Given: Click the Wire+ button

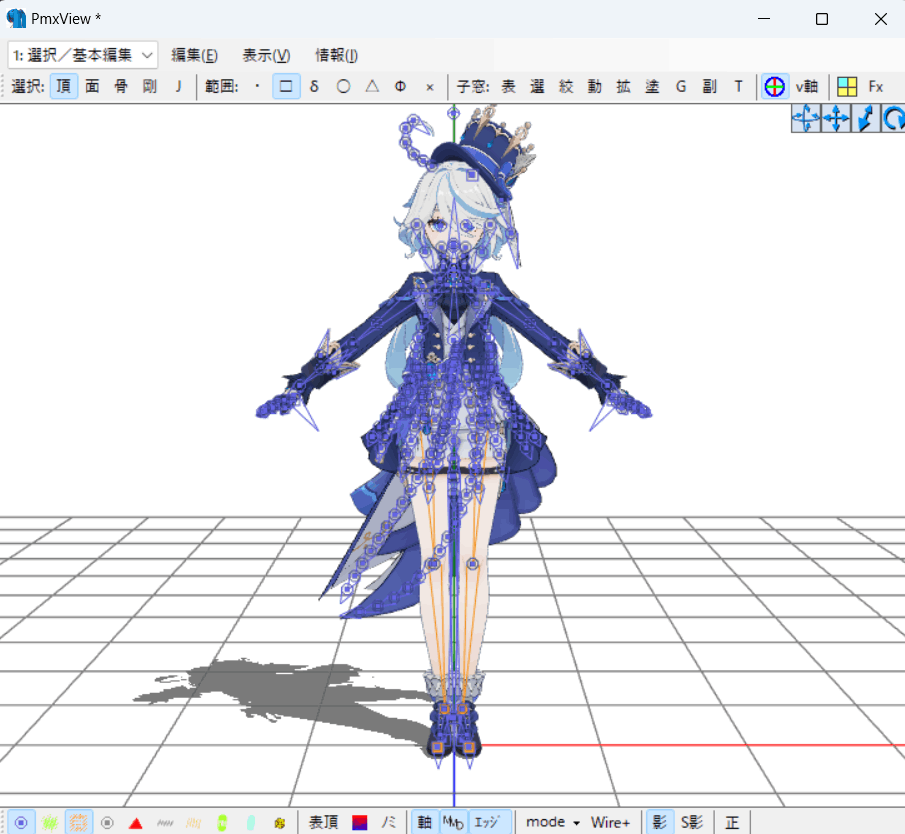Looking at the screenshot, I should coord(610,822).
